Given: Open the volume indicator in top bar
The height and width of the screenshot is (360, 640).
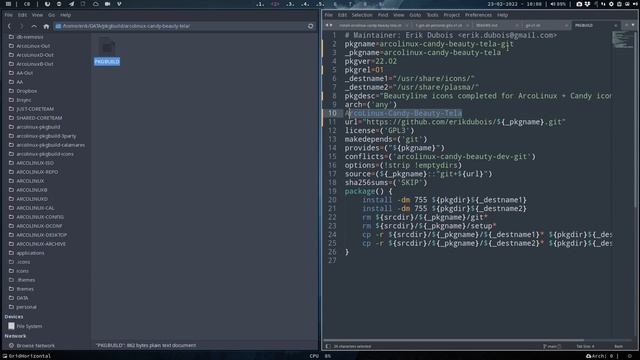Looking at the screenshot, I should (x=558, y=4).
